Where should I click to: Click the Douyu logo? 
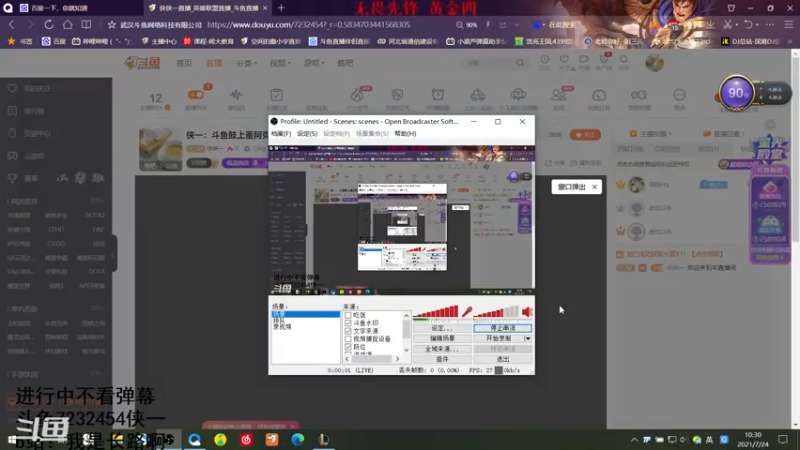142,63
